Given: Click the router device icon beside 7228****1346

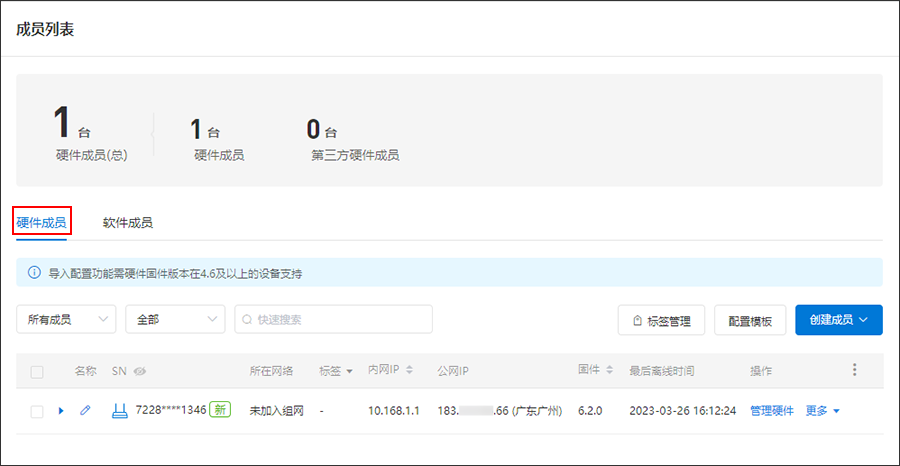Looking at the screenshot, I should (119, 410).
